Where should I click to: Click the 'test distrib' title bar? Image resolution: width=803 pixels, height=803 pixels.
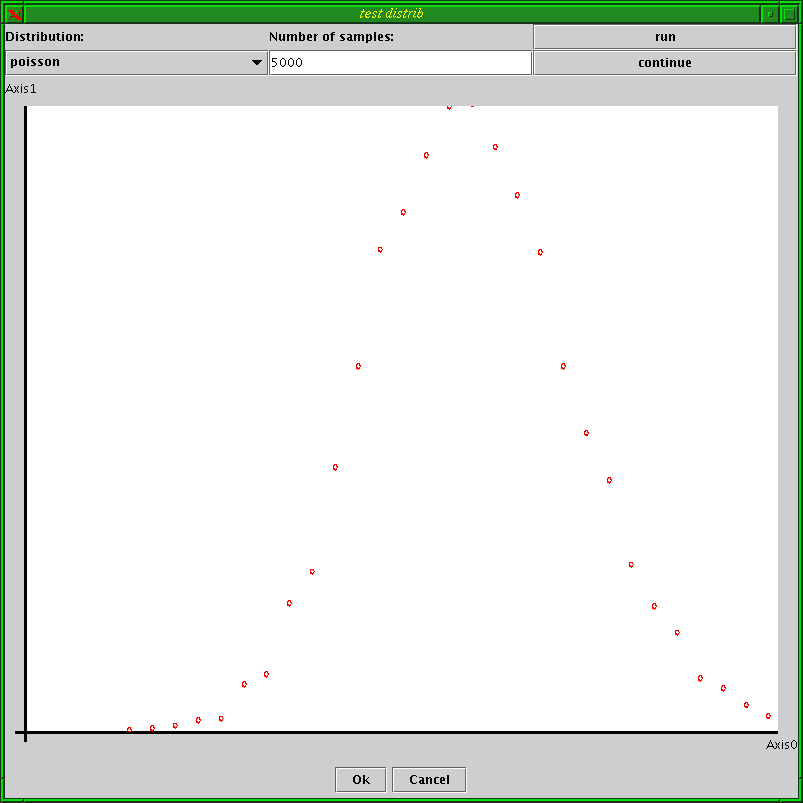click(391, 14)
